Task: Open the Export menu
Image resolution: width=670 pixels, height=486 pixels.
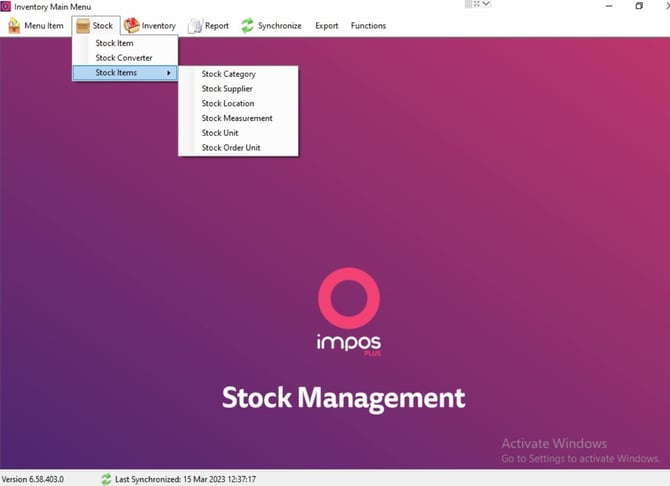Action: click(326, 26)
